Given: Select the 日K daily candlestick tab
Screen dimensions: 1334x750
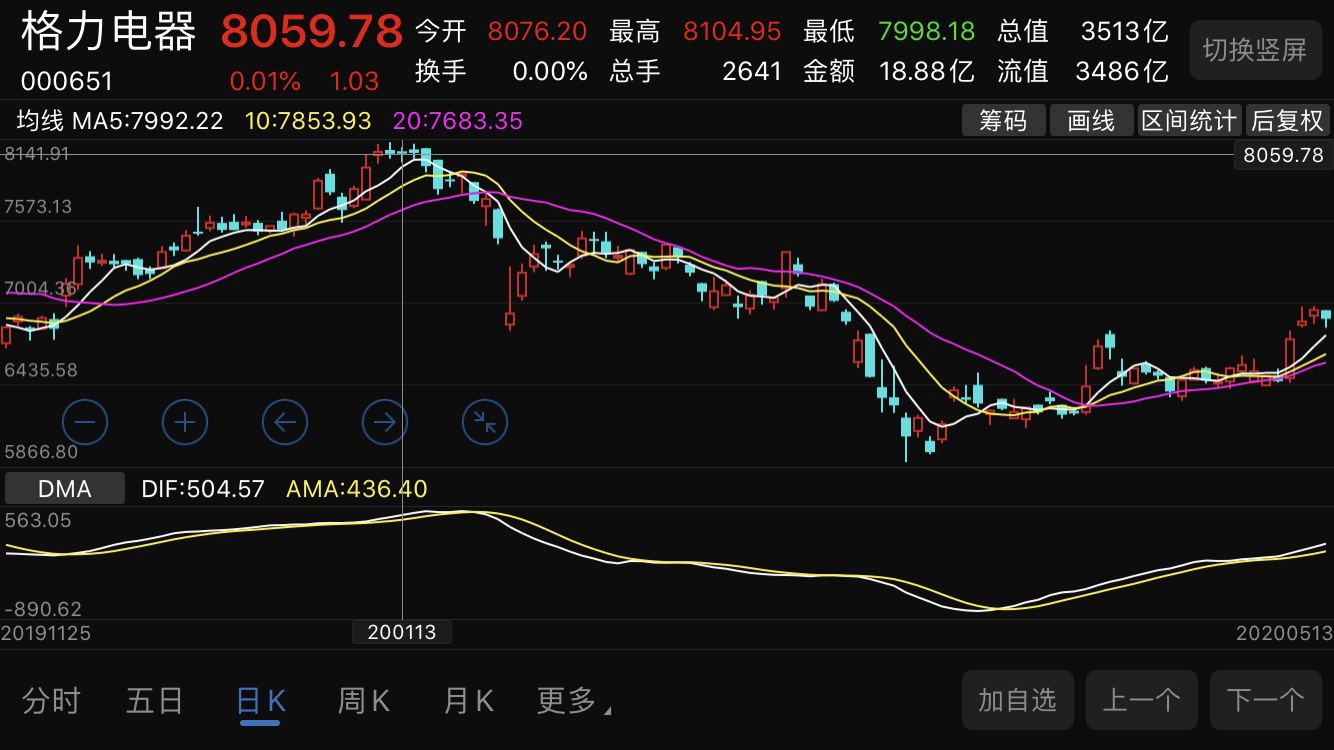Looking at the screenshot, I should 260,701.
